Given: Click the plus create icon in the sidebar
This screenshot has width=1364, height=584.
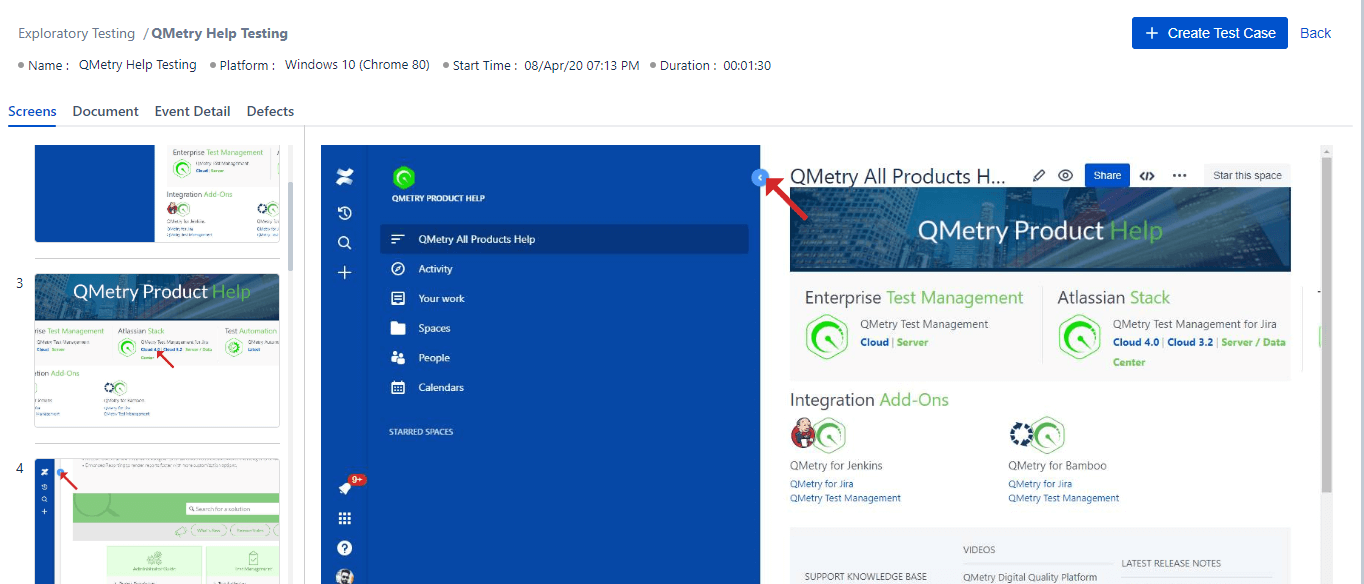Looking at the screenshot, I should pyautogui.click(x=344, y=272).
